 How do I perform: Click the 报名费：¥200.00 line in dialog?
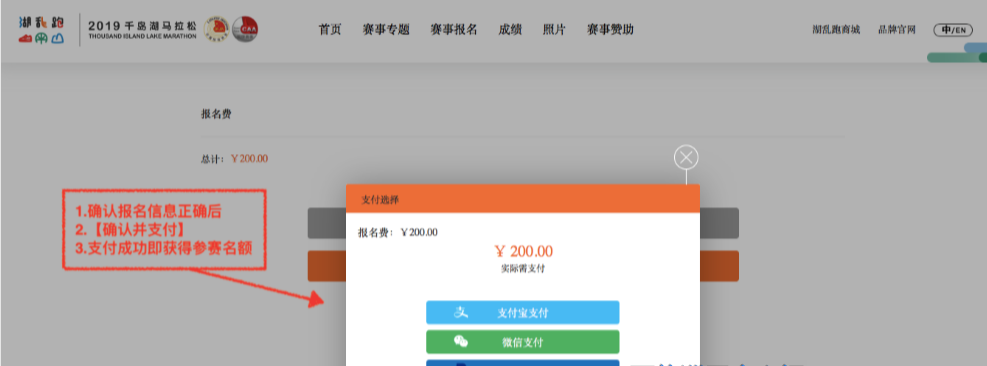[x=398, y=232]
